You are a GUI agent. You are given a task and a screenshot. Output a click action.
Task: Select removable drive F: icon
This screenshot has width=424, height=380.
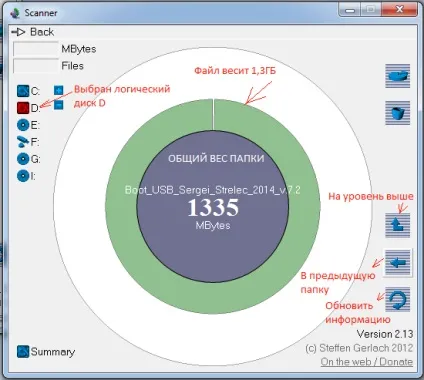click(23, 142)
